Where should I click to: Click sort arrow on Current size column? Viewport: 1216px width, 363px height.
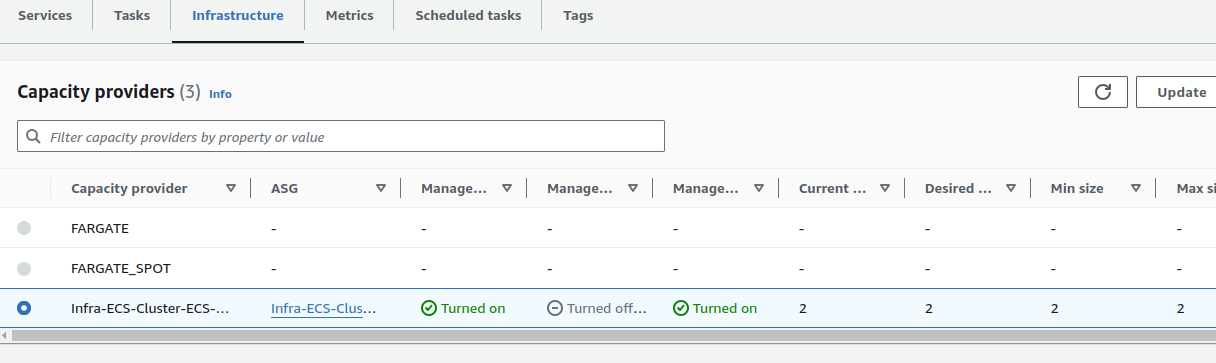(x=885, y=188)
